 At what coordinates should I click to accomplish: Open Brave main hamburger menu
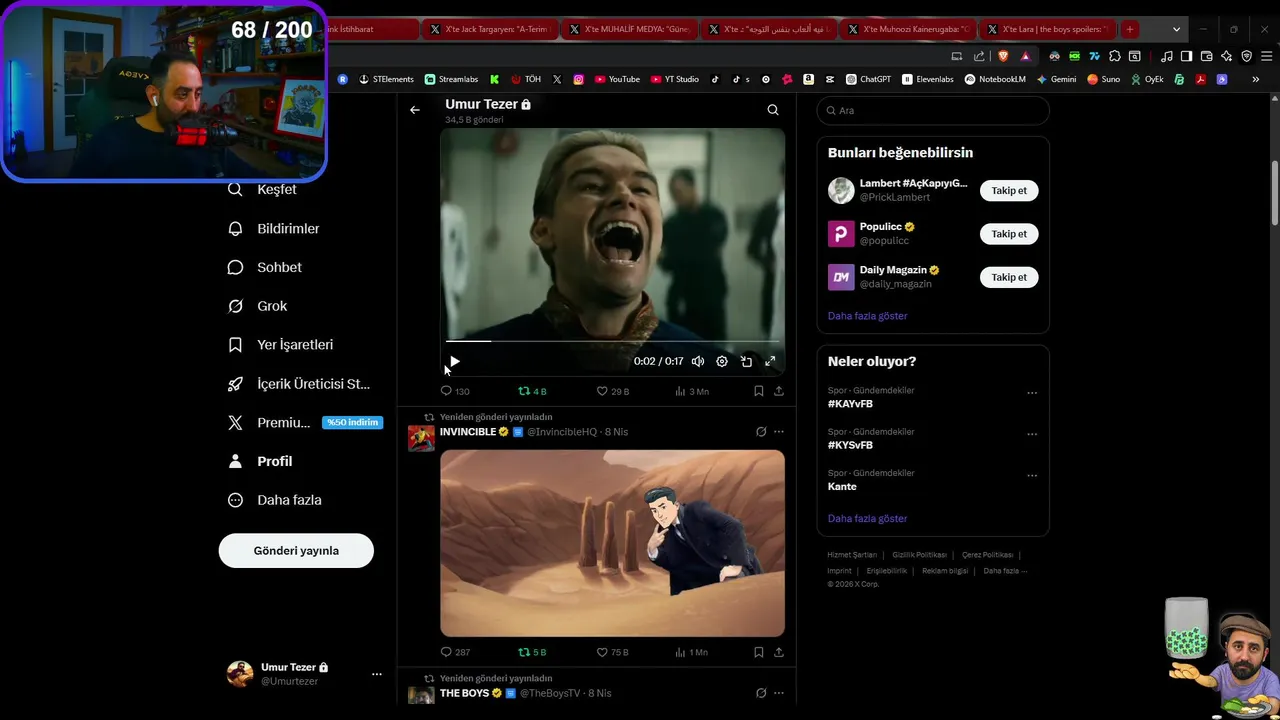[x=1265, y=56]
